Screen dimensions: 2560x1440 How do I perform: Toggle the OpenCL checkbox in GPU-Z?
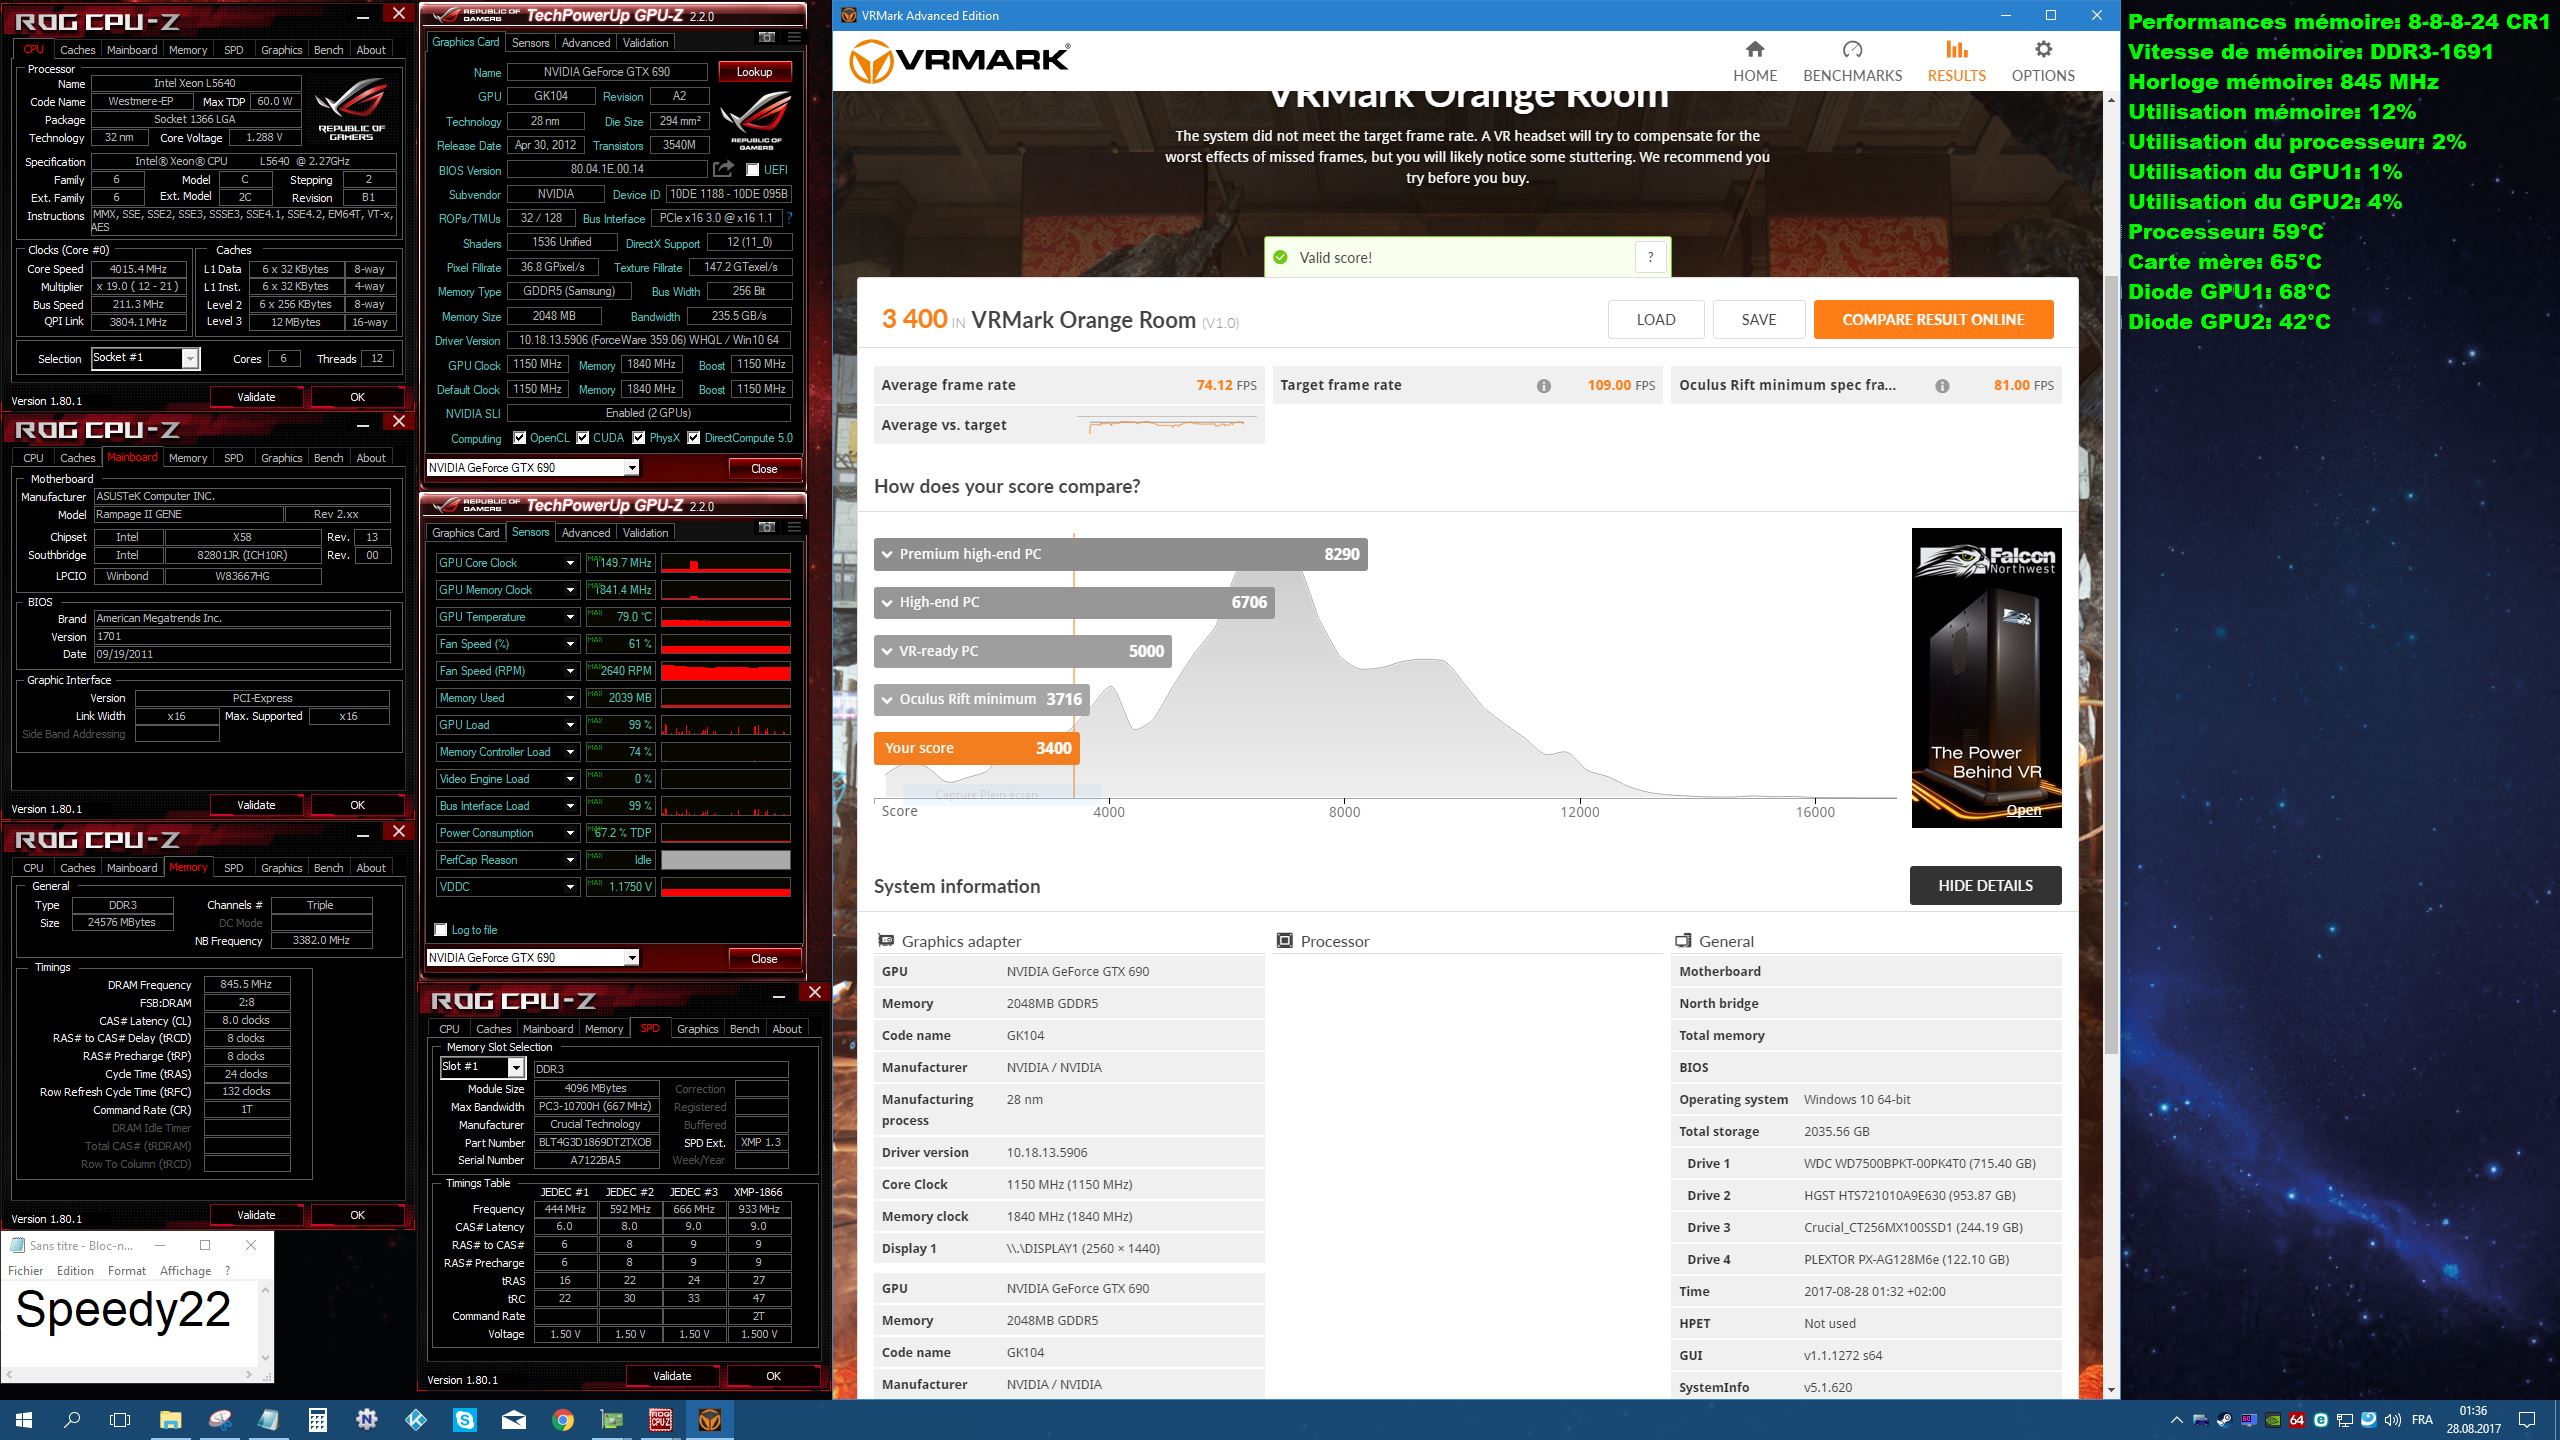click(519, 438)
